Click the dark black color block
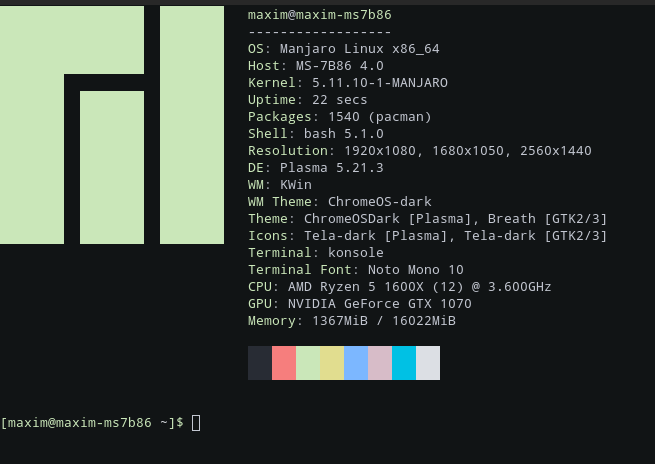The width and height of the screenshot is (655, 464). point(260,363)
